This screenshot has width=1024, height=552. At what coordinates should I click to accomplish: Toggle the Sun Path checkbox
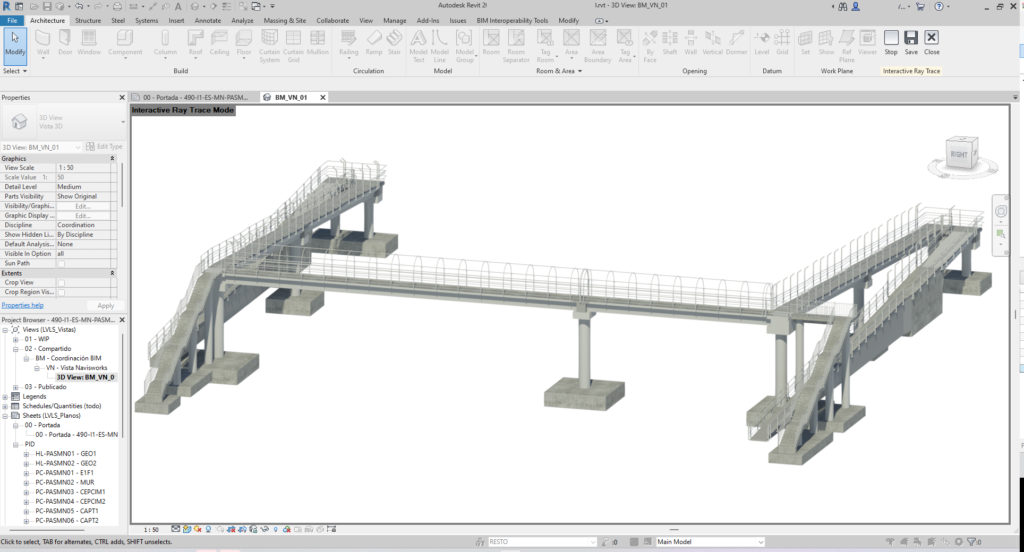coord(61,263)
